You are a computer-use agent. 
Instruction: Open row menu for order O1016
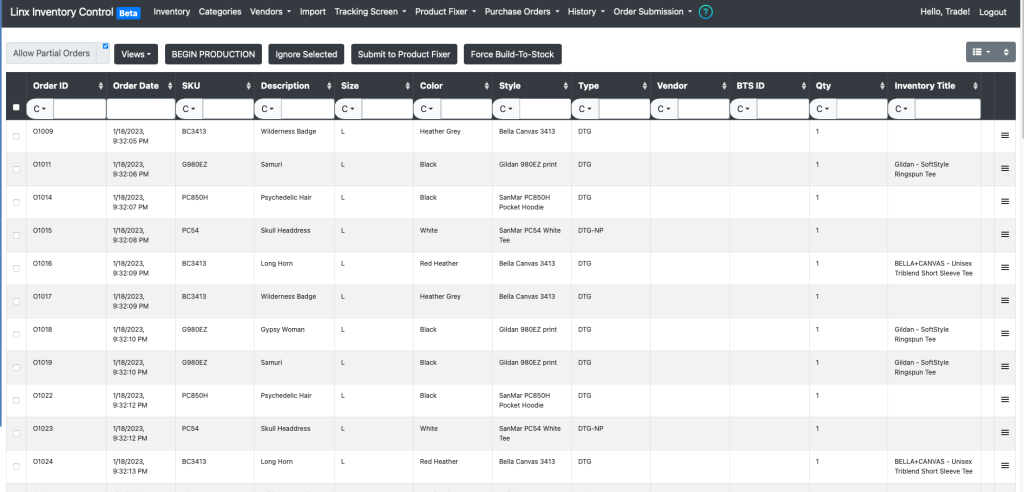pyautogui.click(x=1004, y=267)
